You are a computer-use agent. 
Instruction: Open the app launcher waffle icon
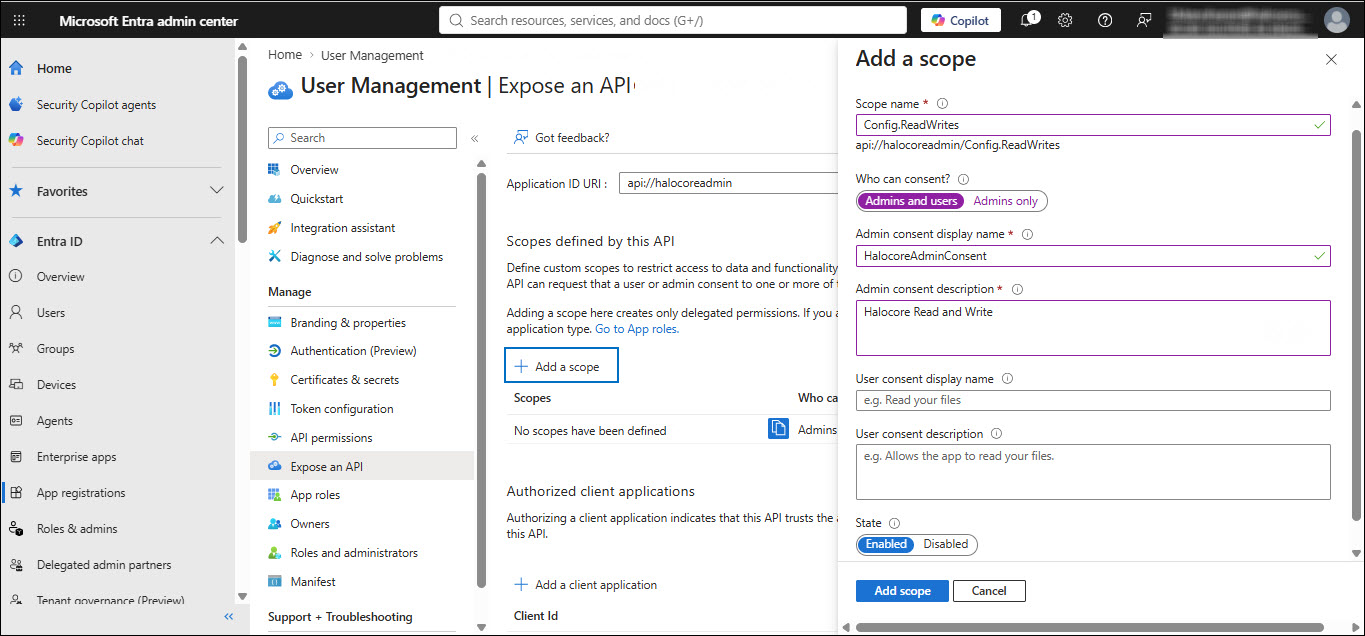[20, 21]
